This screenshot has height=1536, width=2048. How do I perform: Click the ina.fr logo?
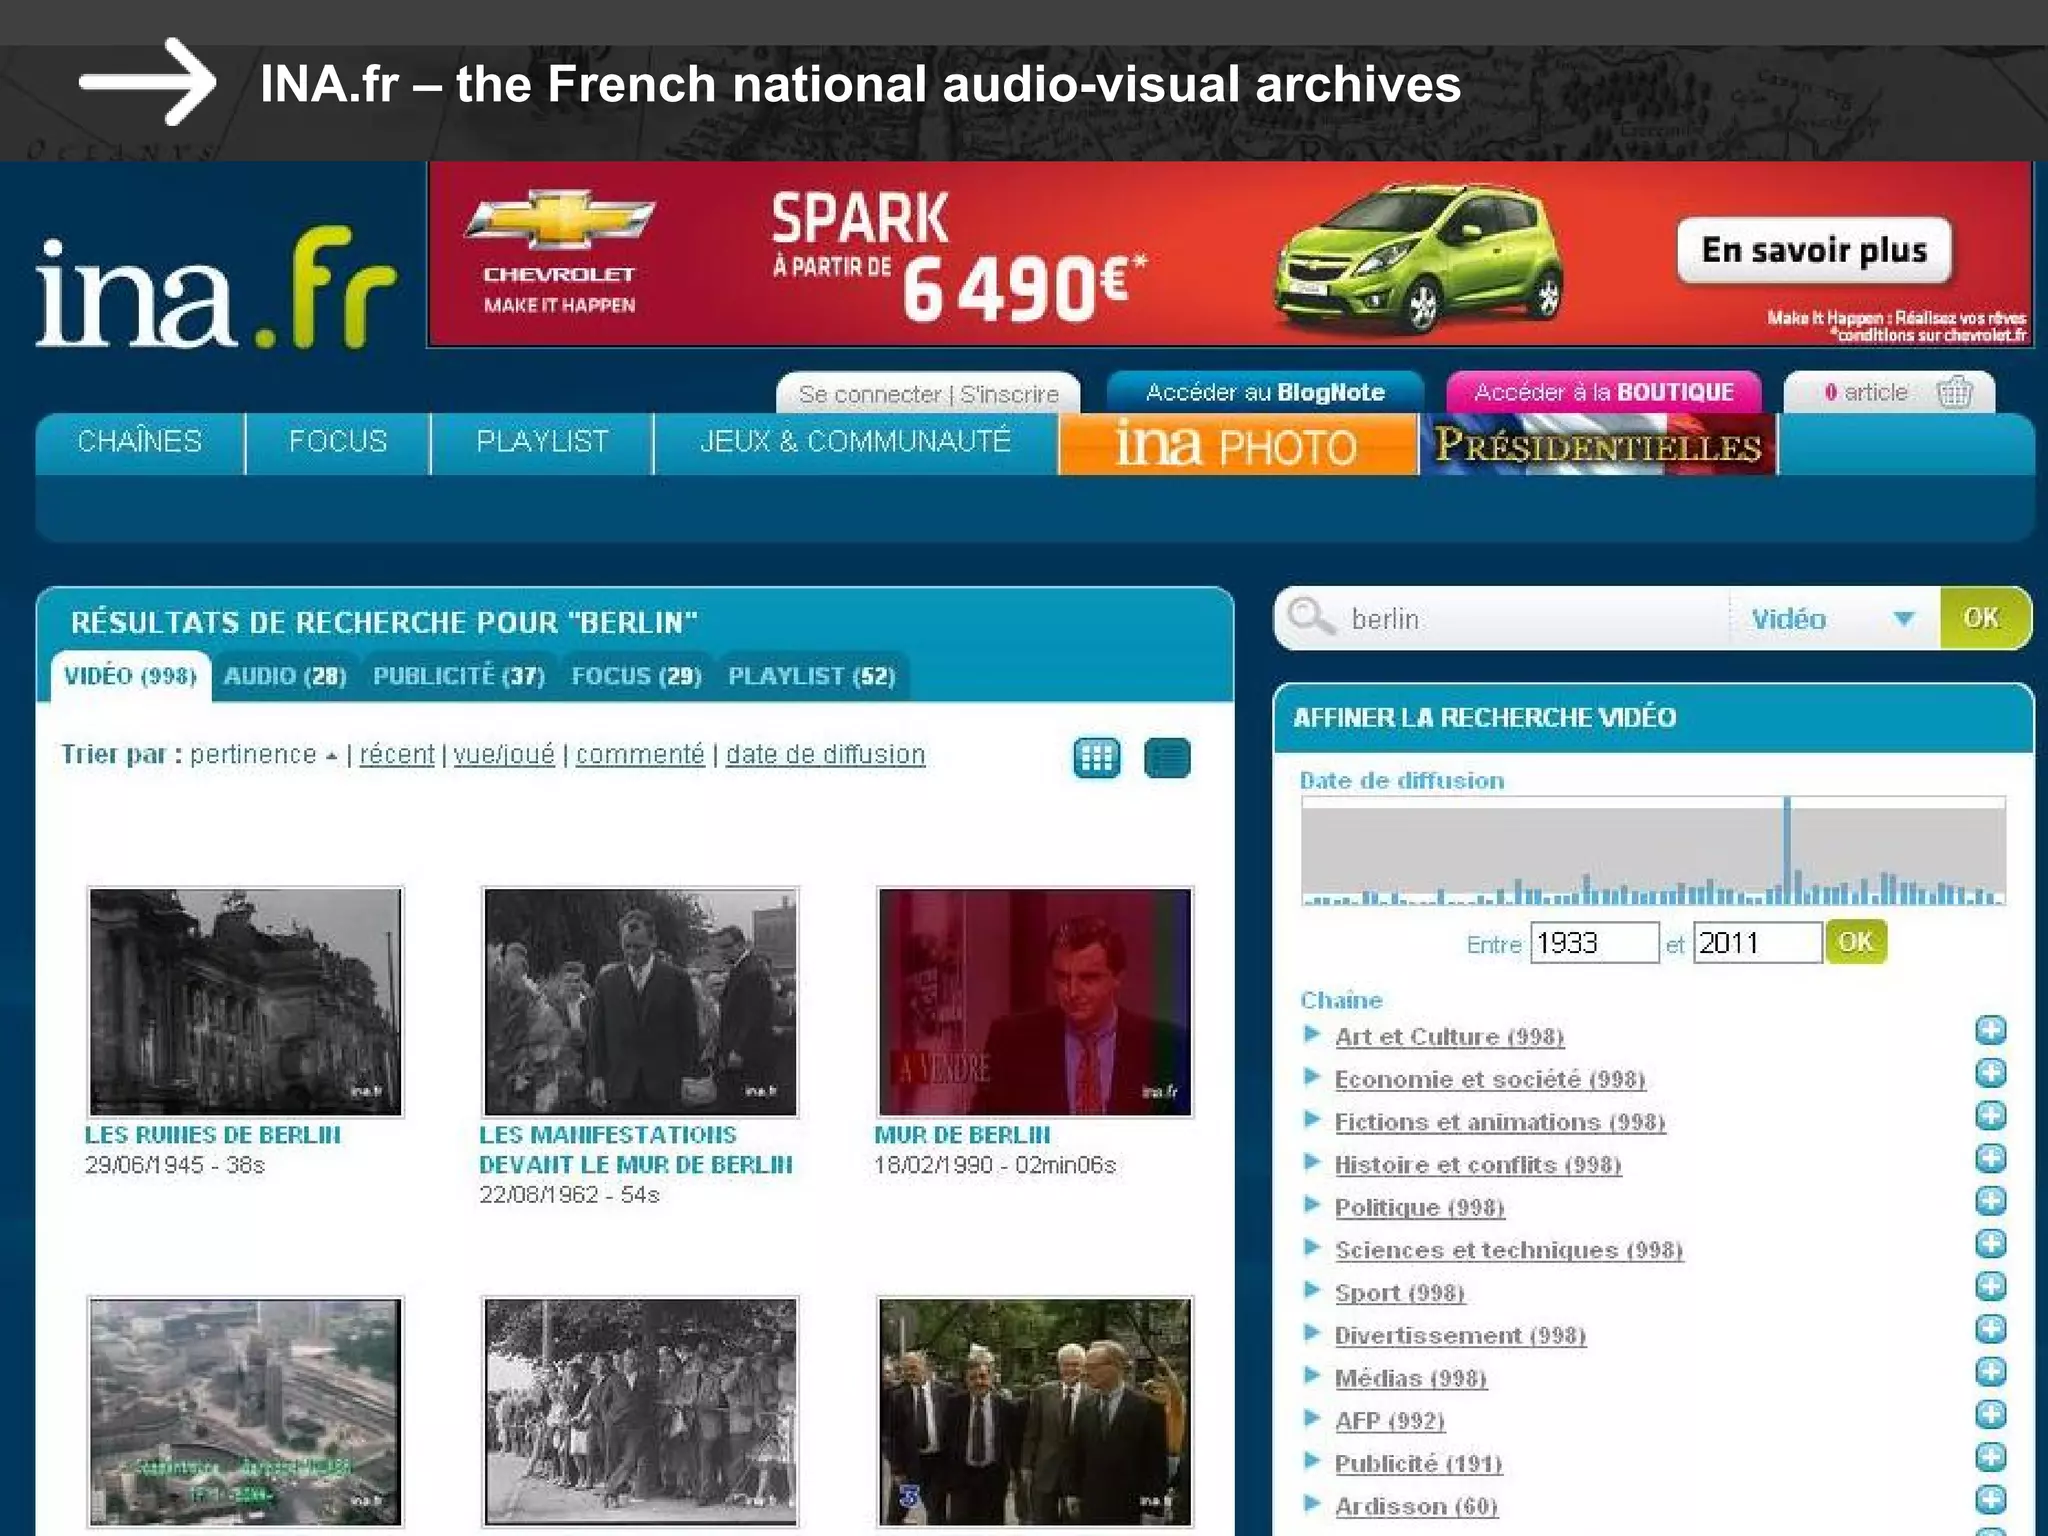(x=216, y=290)
